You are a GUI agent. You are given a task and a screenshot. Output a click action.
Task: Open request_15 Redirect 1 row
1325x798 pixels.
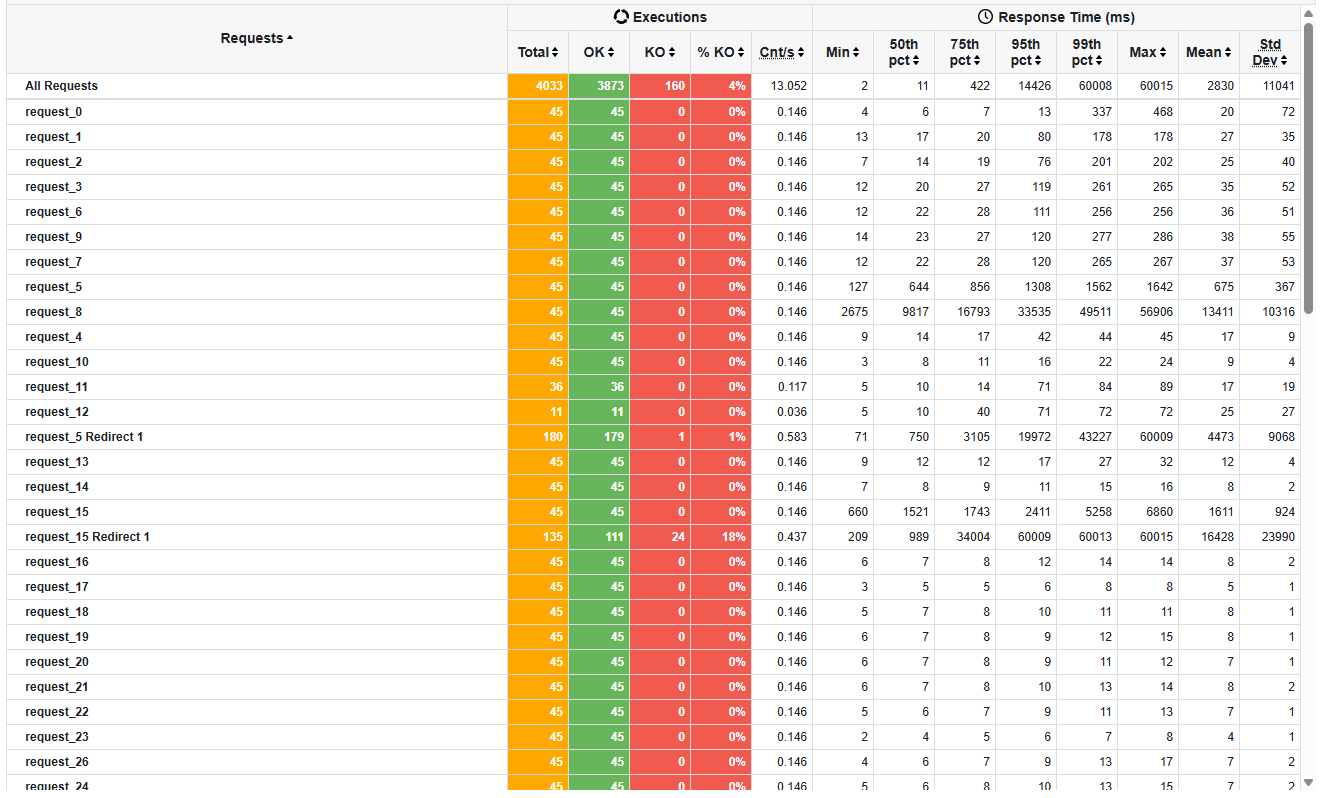88,537
